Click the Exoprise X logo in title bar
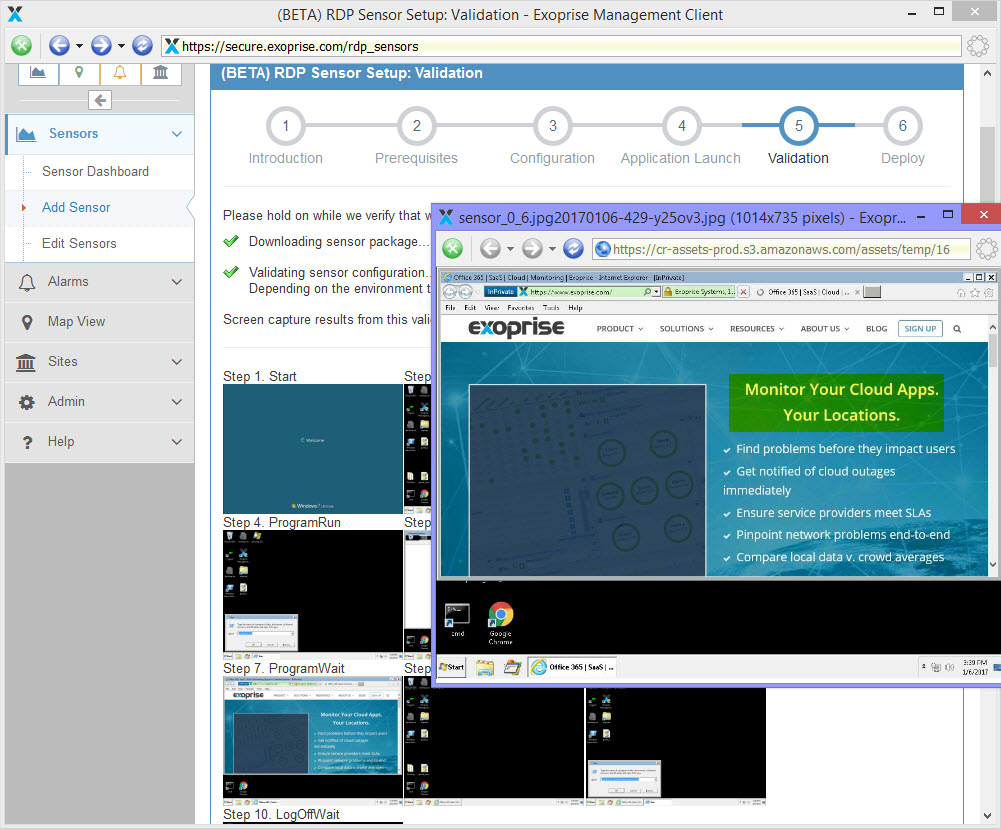 point(15,14)
